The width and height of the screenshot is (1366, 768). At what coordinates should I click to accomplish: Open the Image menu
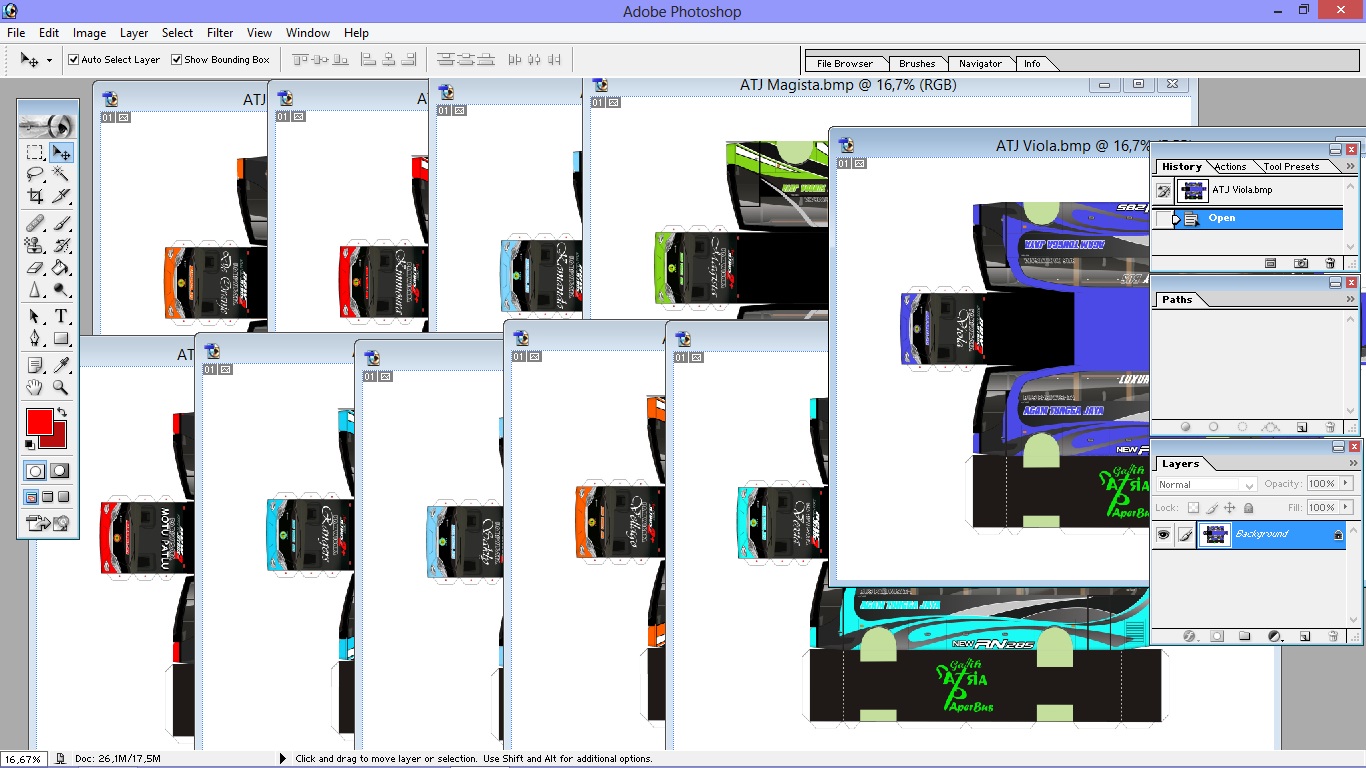(x=89, y=33)
